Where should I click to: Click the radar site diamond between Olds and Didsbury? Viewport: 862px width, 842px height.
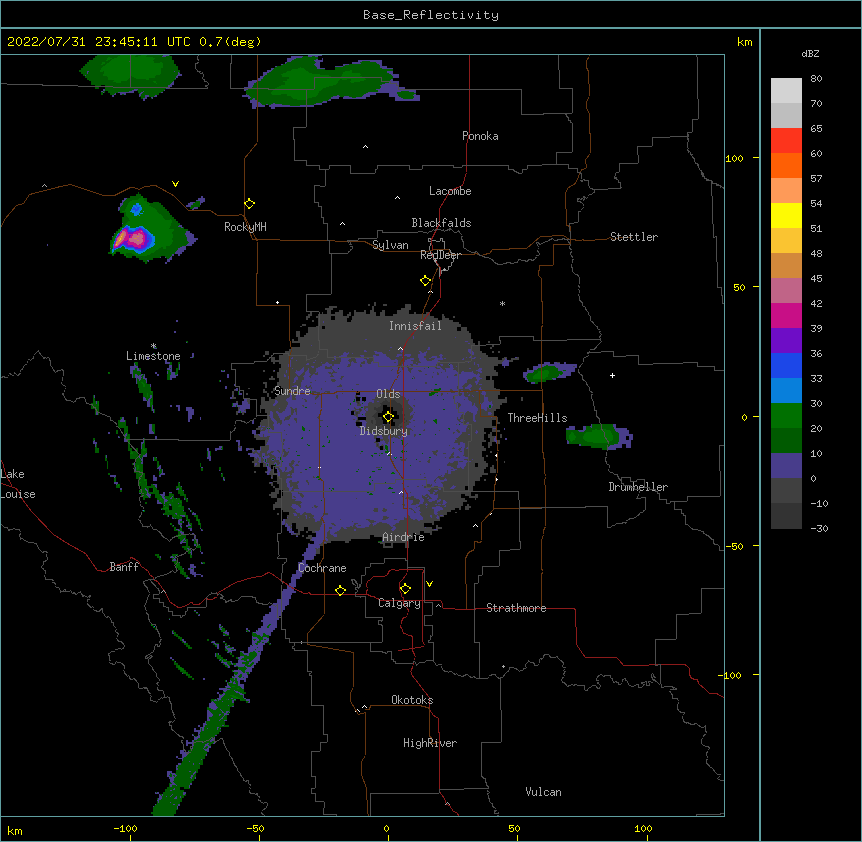click(x=388, y=417)
